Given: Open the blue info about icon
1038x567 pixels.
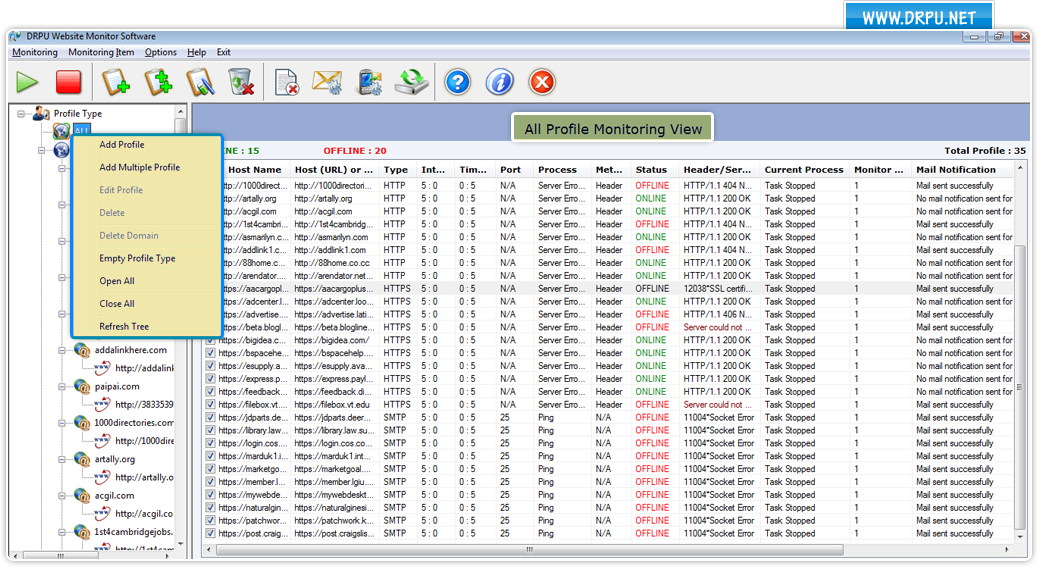Looking at the screenshot, I should point(500,82).
